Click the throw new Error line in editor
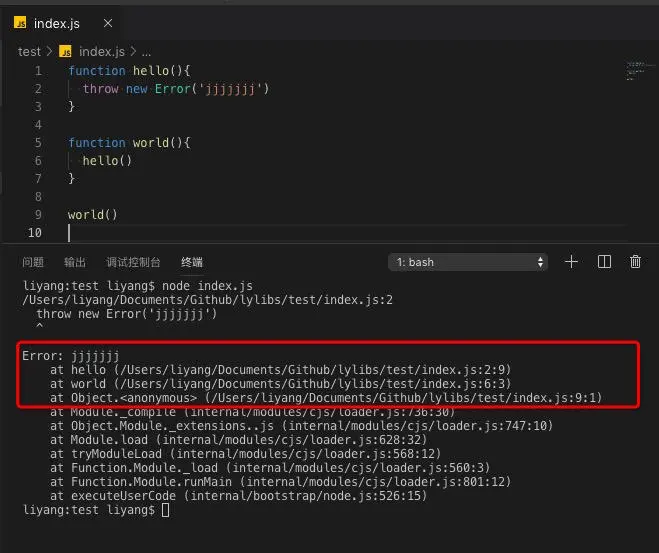 click(176, 89)
